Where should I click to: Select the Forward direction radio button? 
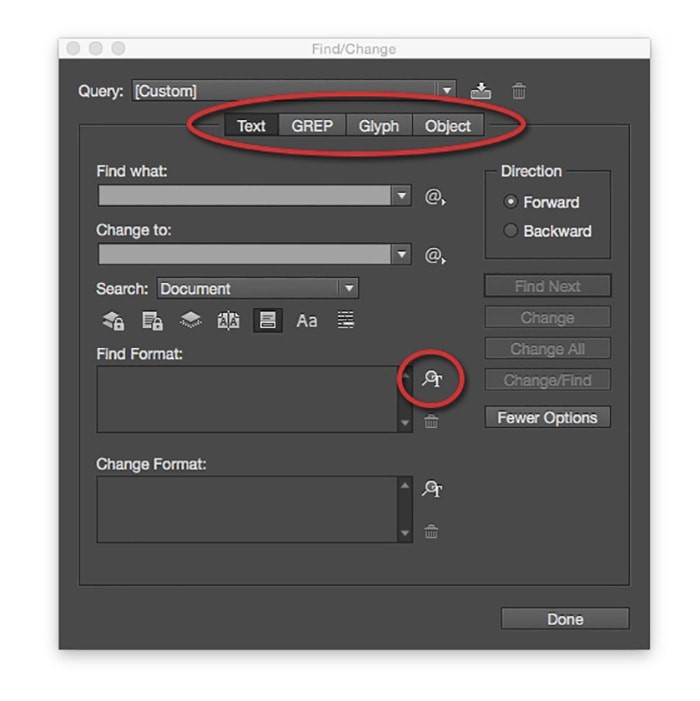[x=510, y=202]
